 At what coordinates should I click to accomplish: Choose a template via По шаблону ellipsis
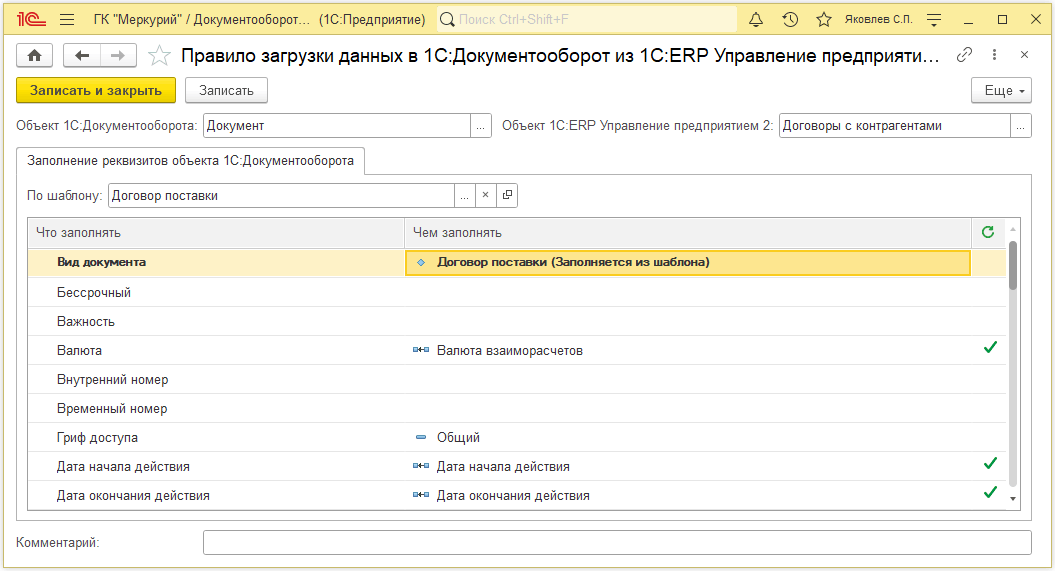coord(464,195)
